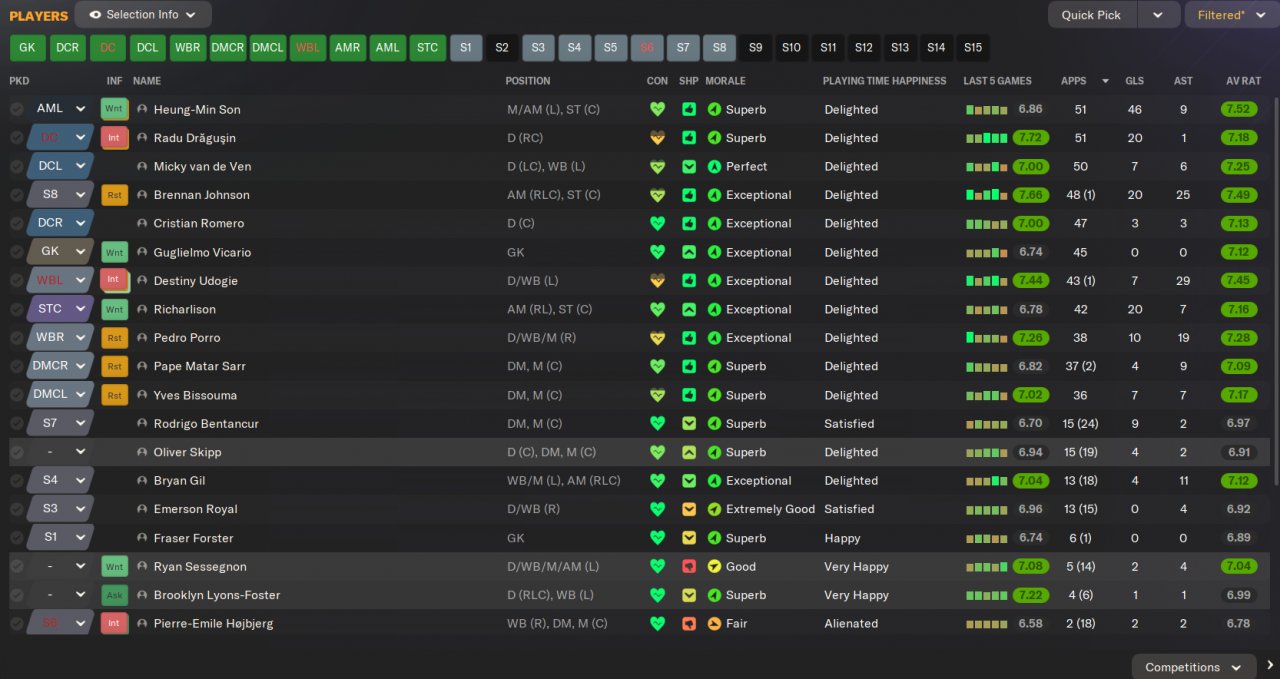The image size is (1280, 679).
Task: Toggle the check circle for Richarlison
Action: pos(17,309)
